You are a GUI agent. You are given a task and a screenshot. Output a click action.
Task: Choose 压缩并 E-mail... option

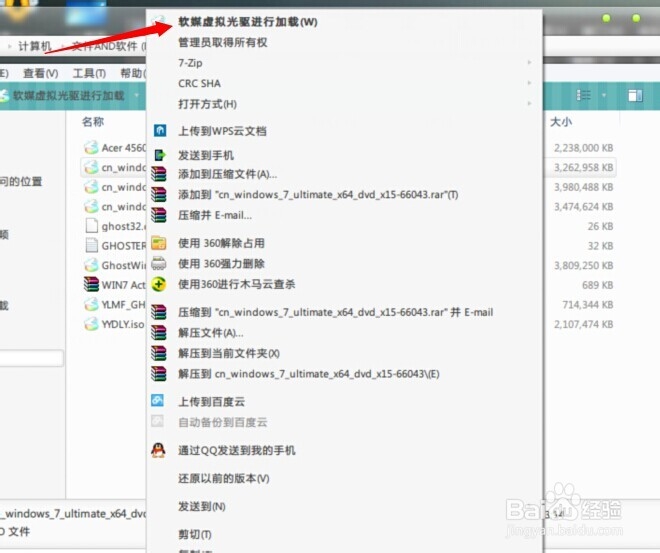215,215
